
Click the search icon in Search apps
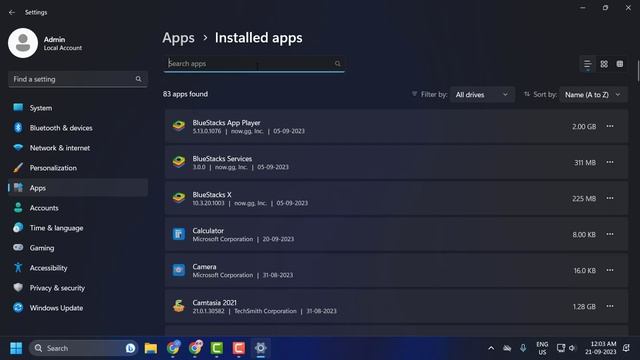(337, 64)
